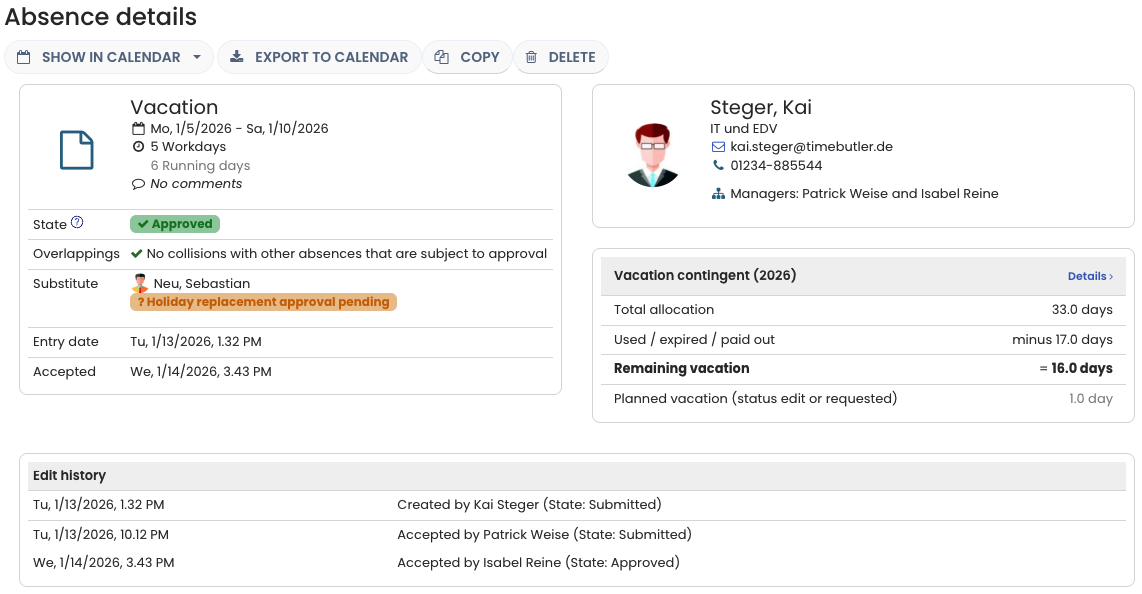Click the clock icon beside 5 Workdays
Viewport: 1142px width, 594px height.
click(x=138, y=147)
